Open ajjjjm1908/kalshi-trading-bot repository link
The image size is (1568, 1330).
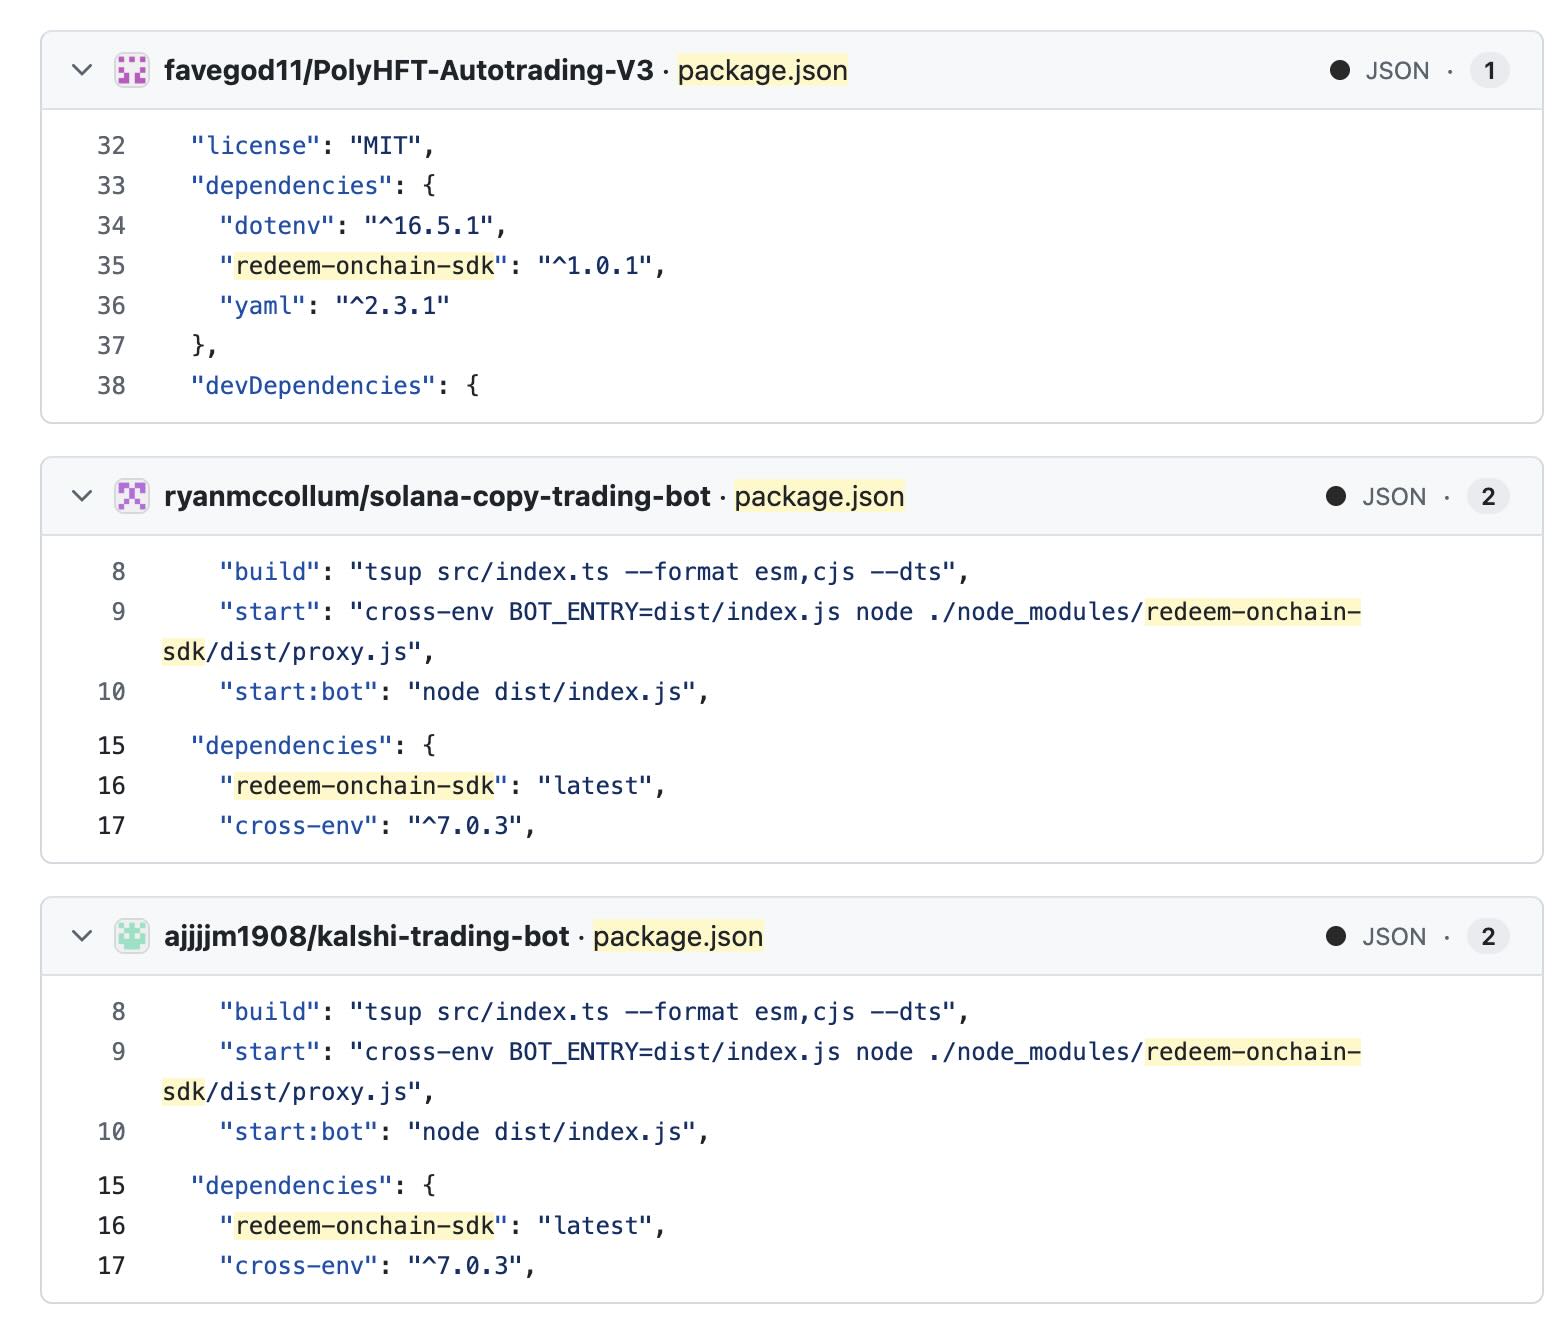(366, 936)
